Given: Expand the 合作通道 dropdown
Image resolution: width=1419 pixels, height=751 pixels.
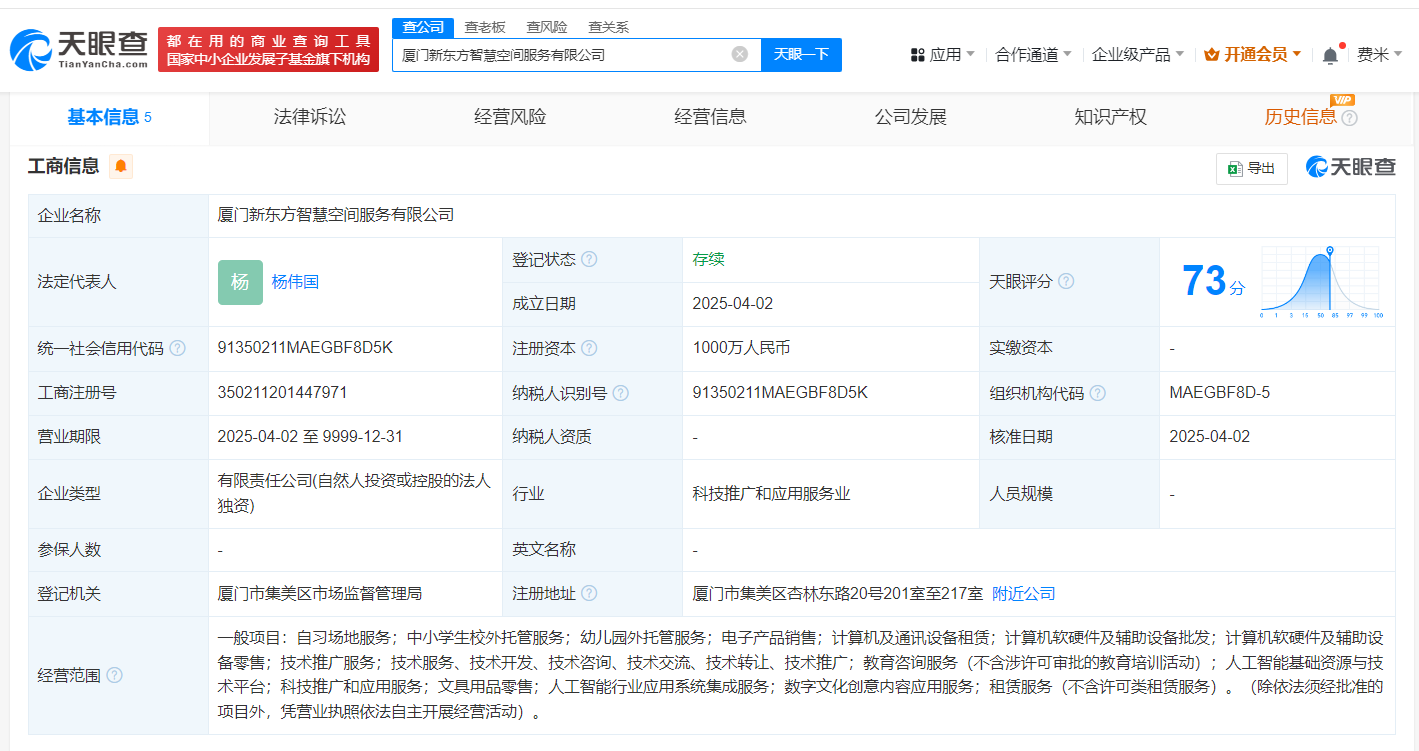Looking at the screenshot, I should point(1033,54).
